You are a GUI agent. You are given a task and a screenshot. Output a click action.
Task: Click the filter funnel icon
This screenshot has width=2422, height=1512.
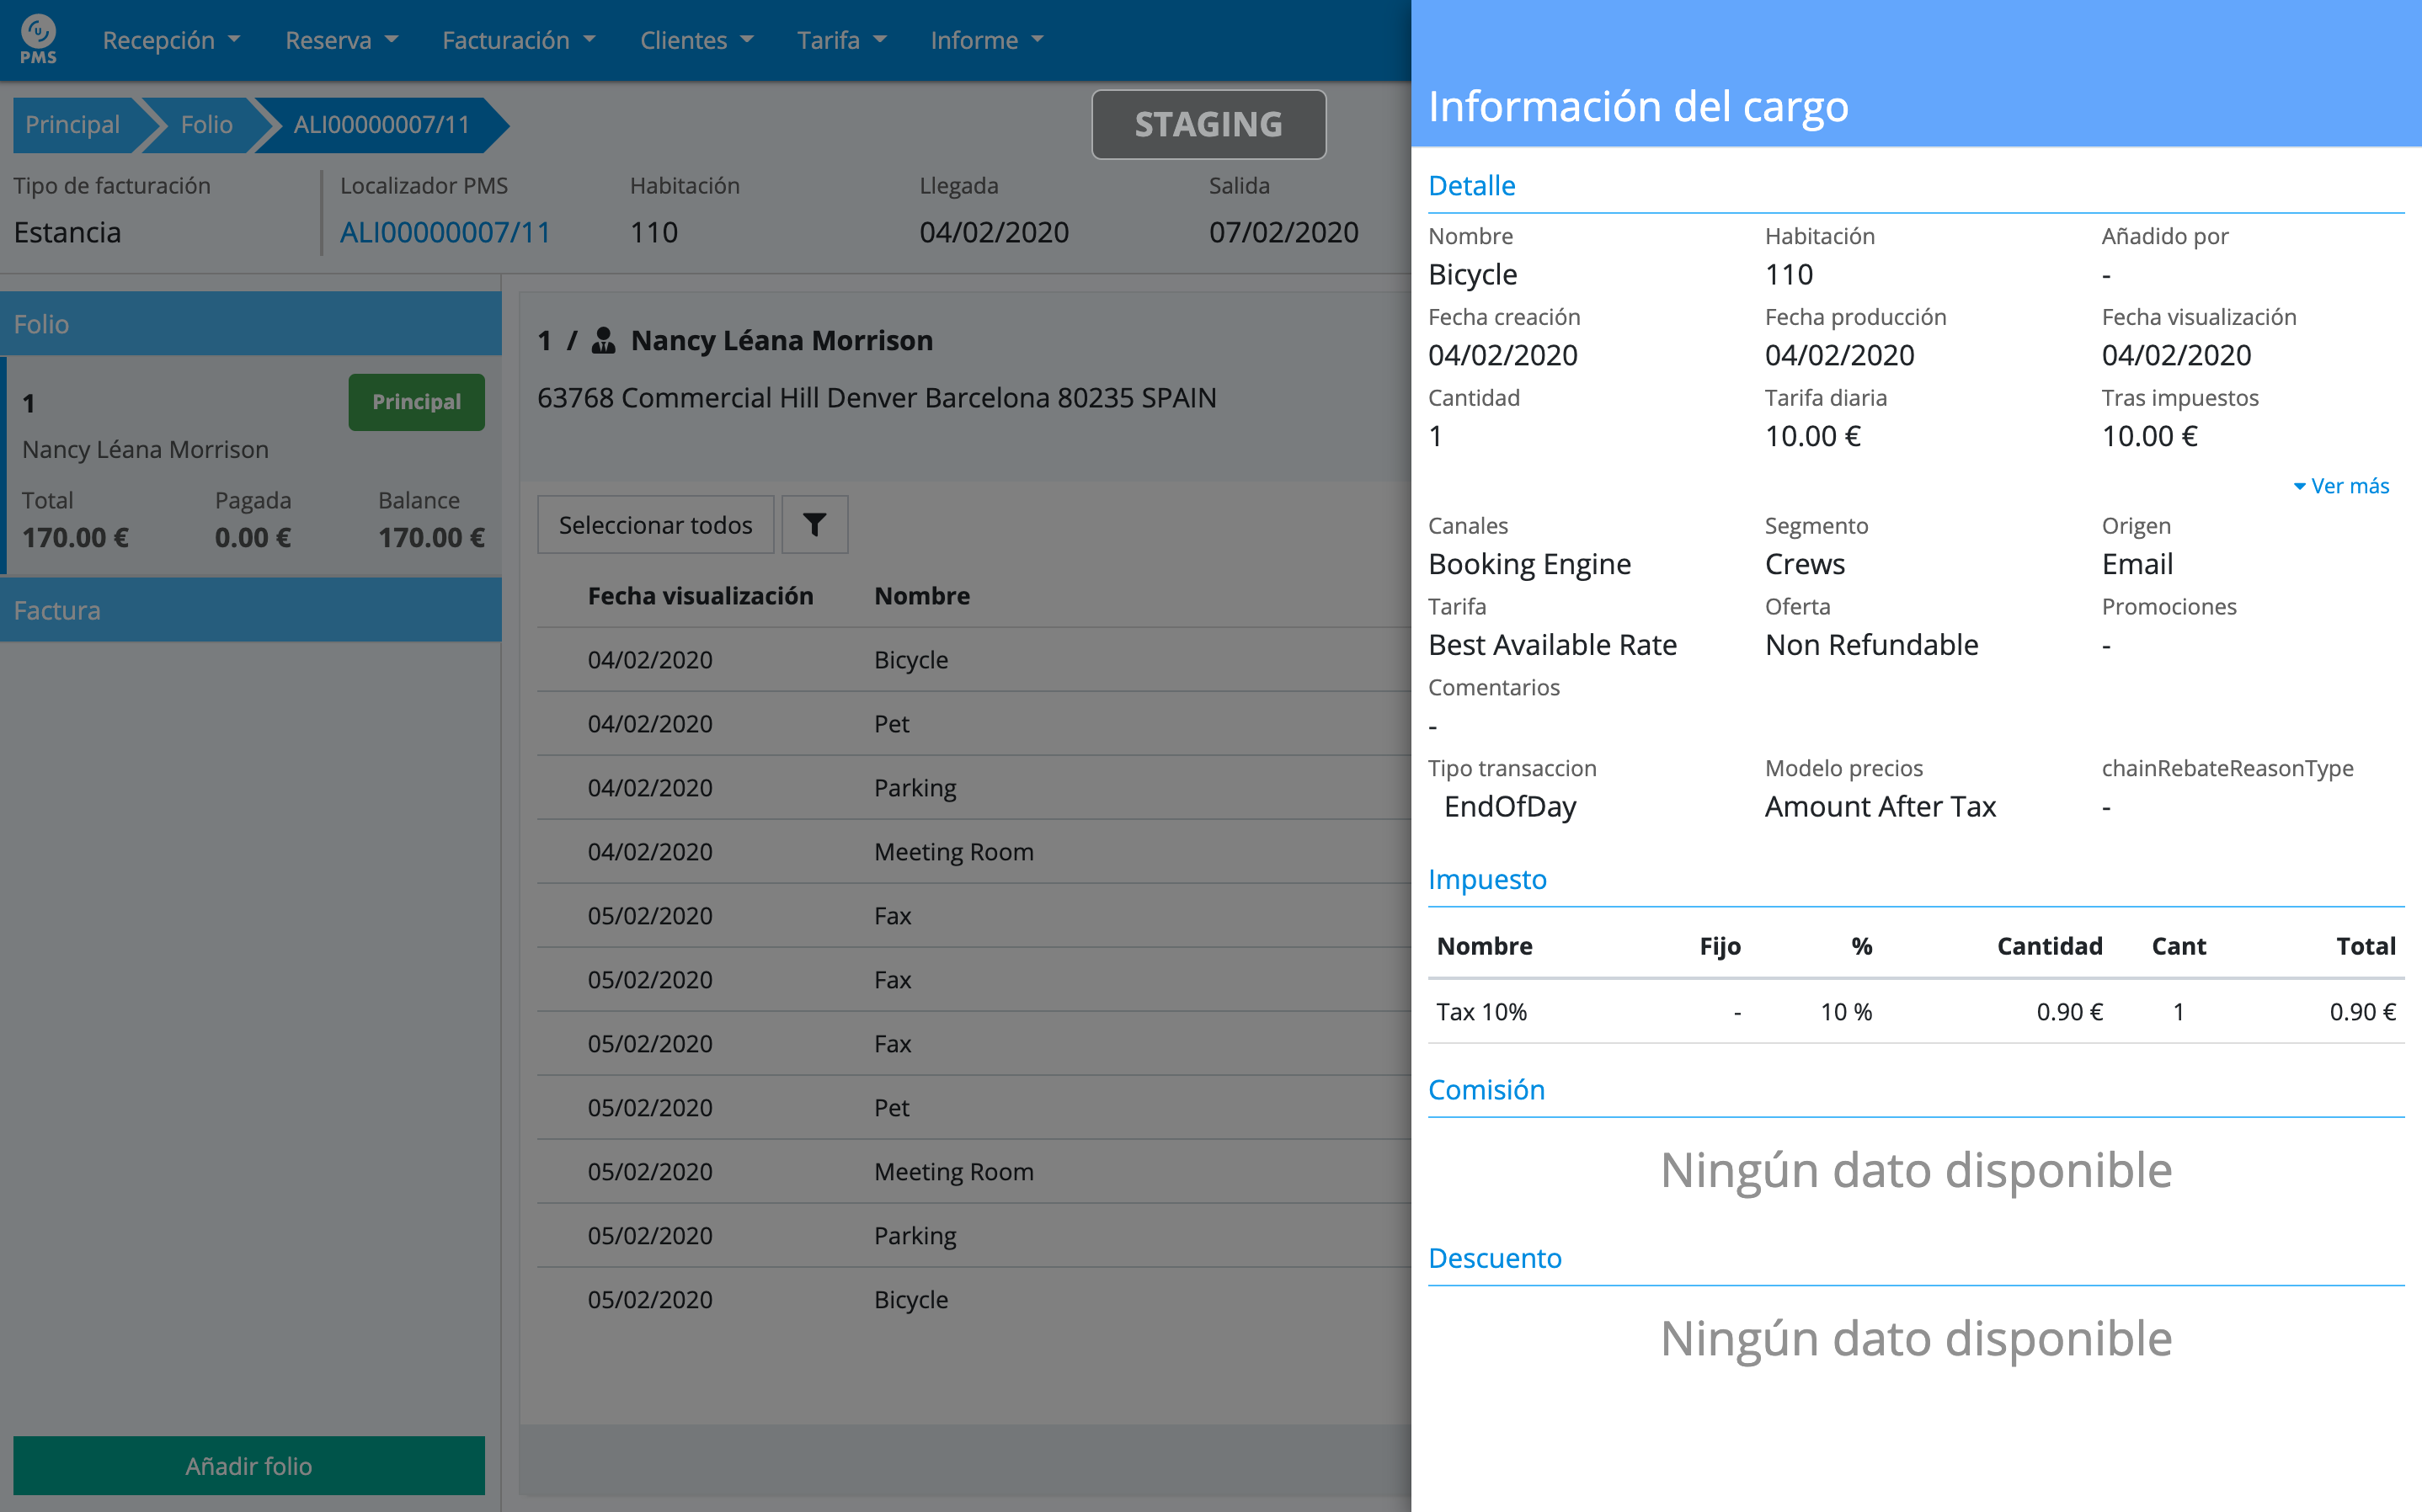point(814,525)
